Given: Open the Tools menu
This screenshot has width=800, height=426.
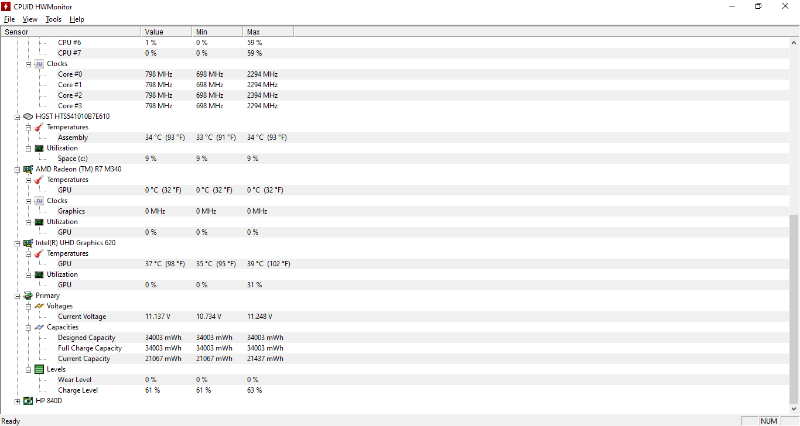Looking at the screenshot, I should coord(54,19).
